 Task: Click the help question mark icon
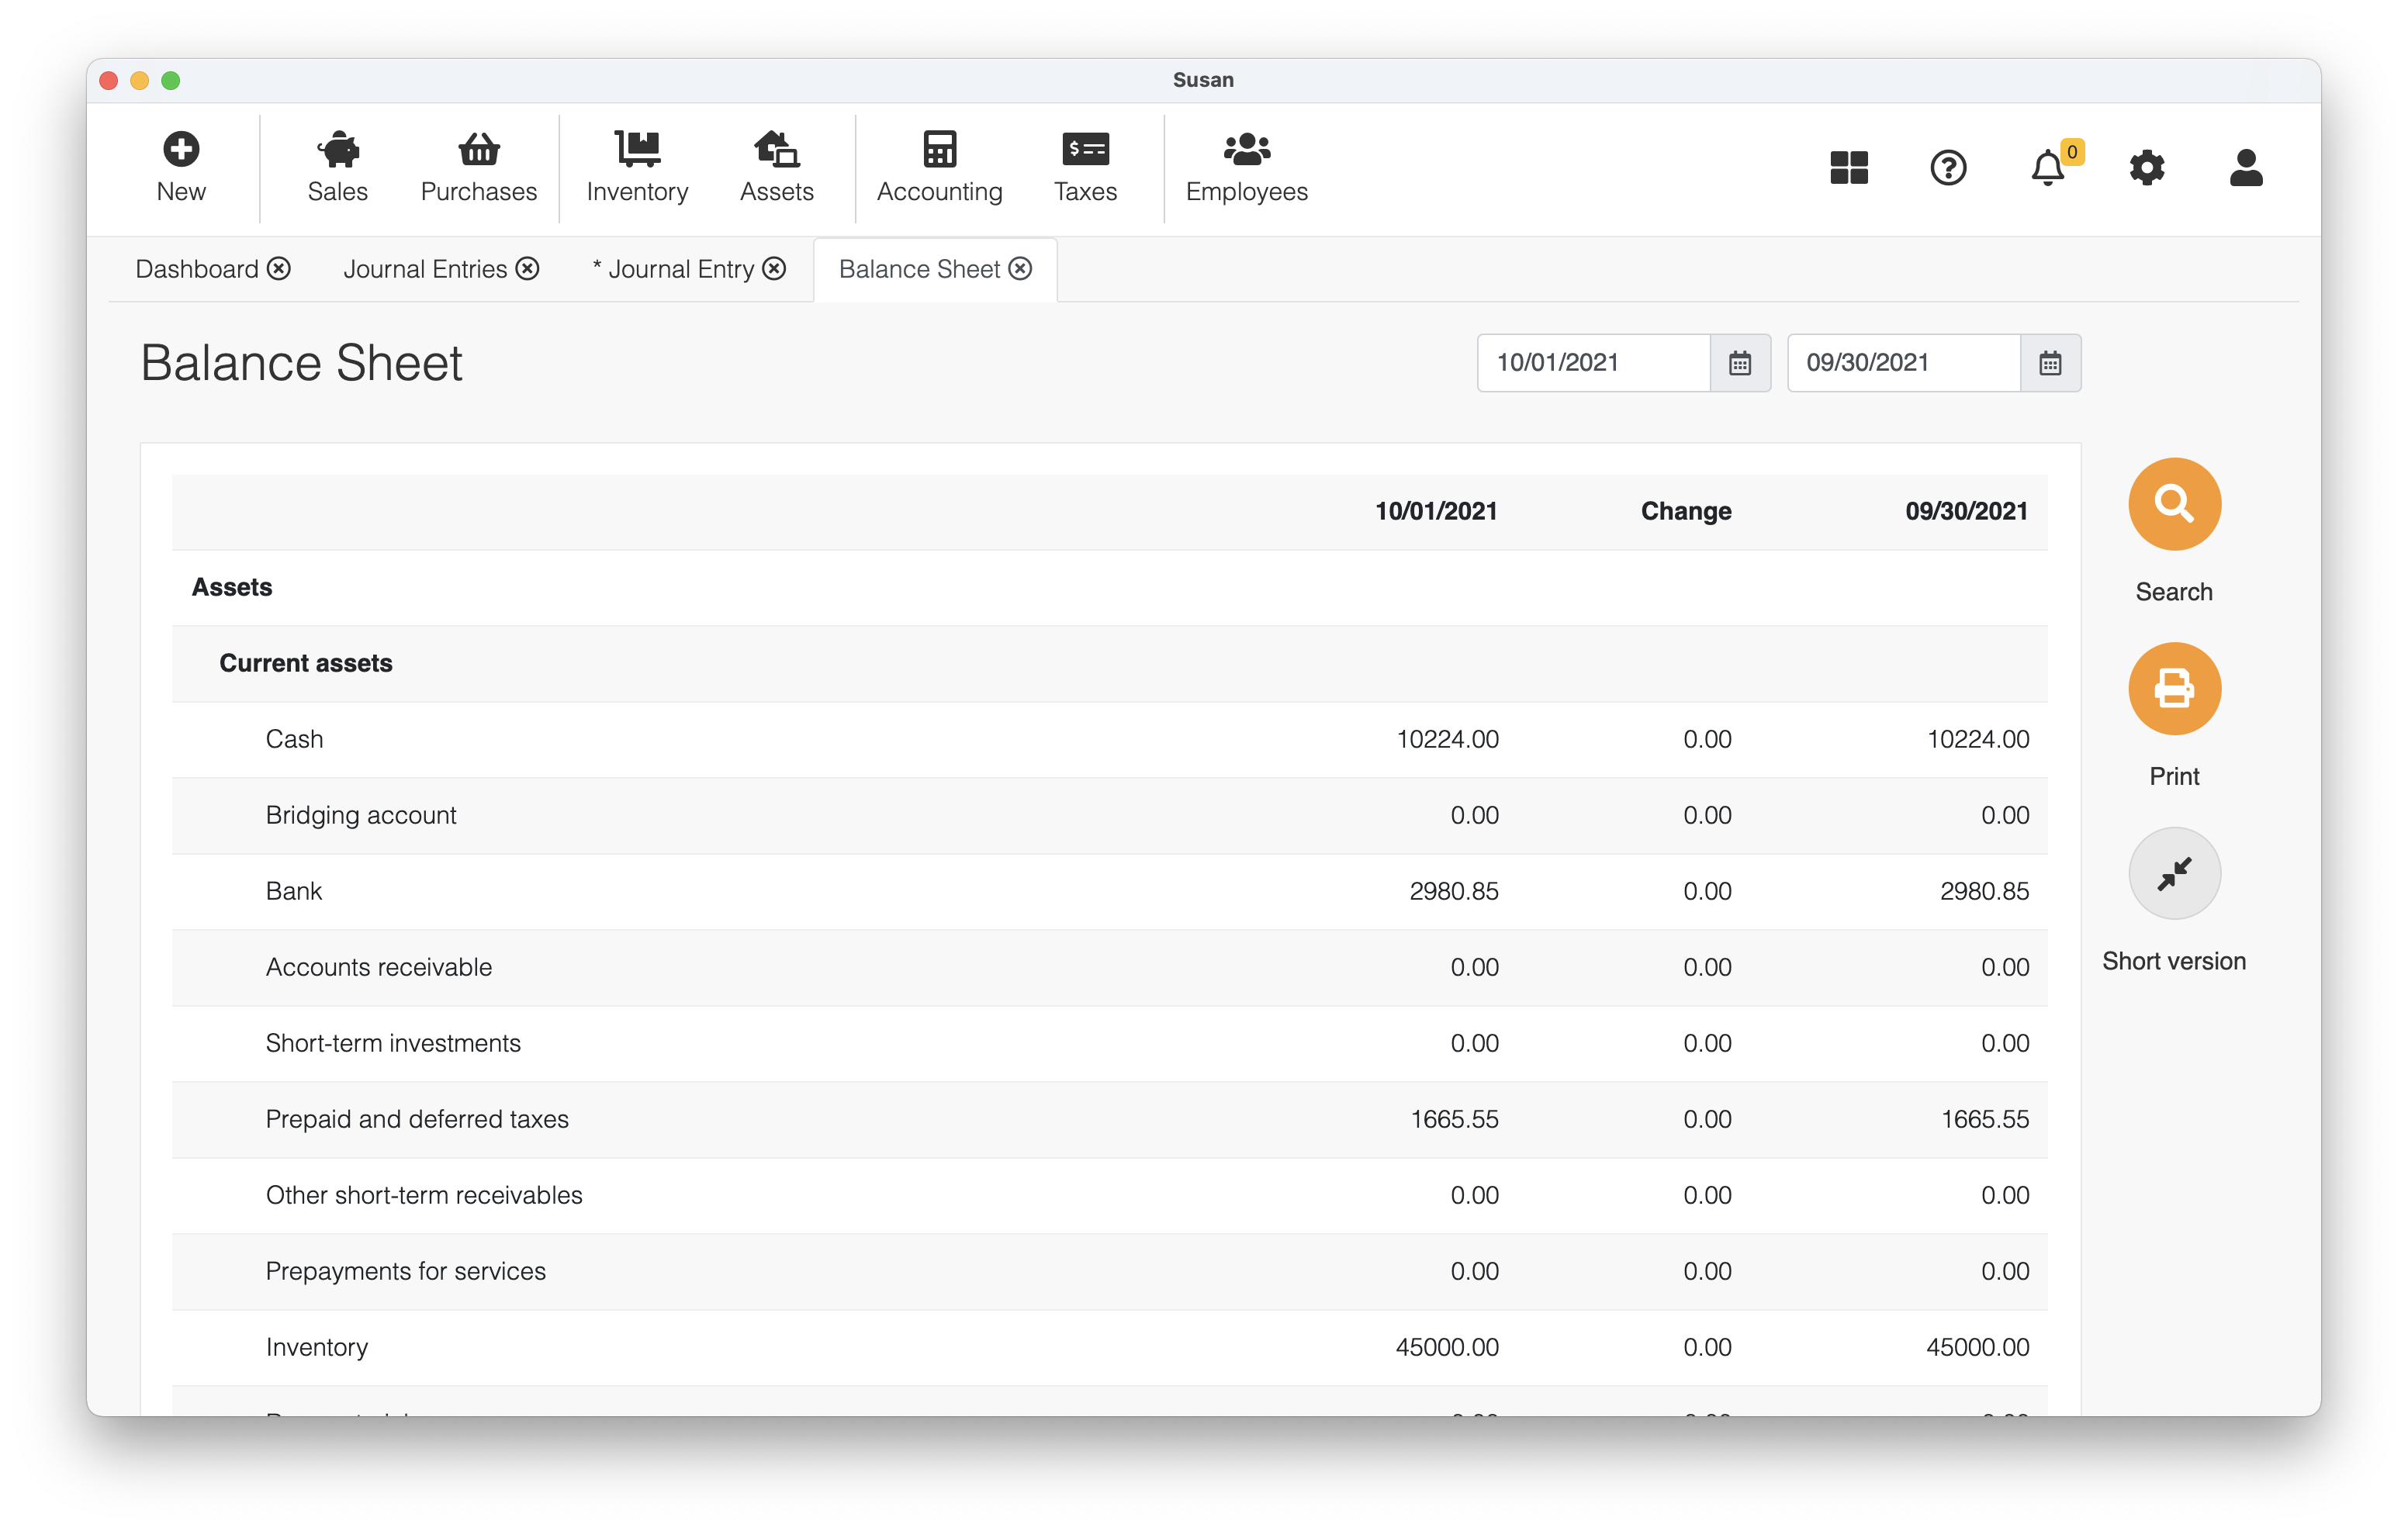(1947, 167)
